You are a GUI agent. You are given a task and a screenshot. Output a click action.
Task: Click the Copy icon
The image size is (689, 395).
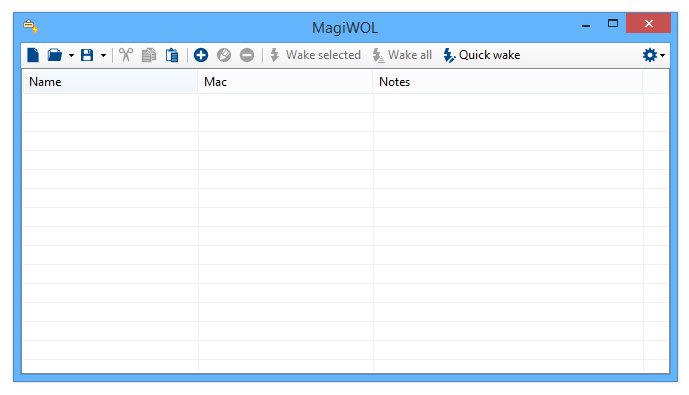[149, 55]
